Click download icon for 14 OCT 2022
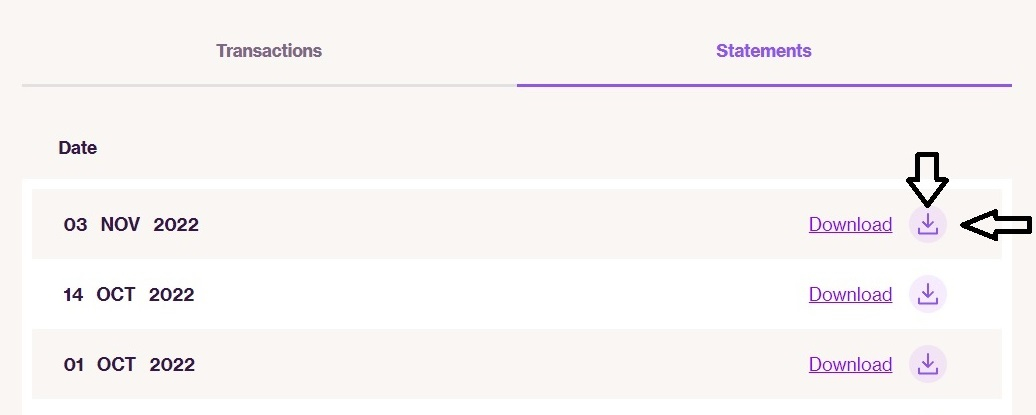The height and width of the screenshot is (415, 1036). tap(928, 294)
